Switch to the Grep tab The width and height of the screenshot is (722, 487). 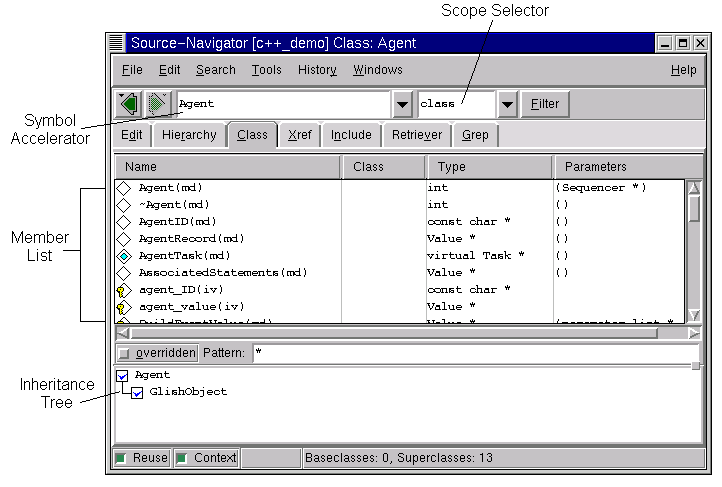pyautogui.click(x=475, y=135)
